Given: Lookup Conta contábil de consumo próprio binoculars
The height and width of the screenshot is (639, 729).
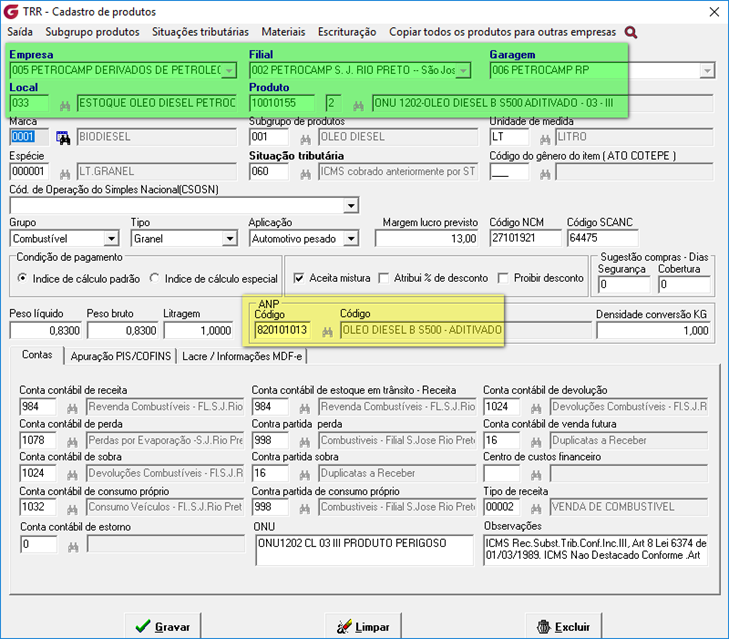Looking at the screenshot, I should pyautogui.click(x=72, y=509).
